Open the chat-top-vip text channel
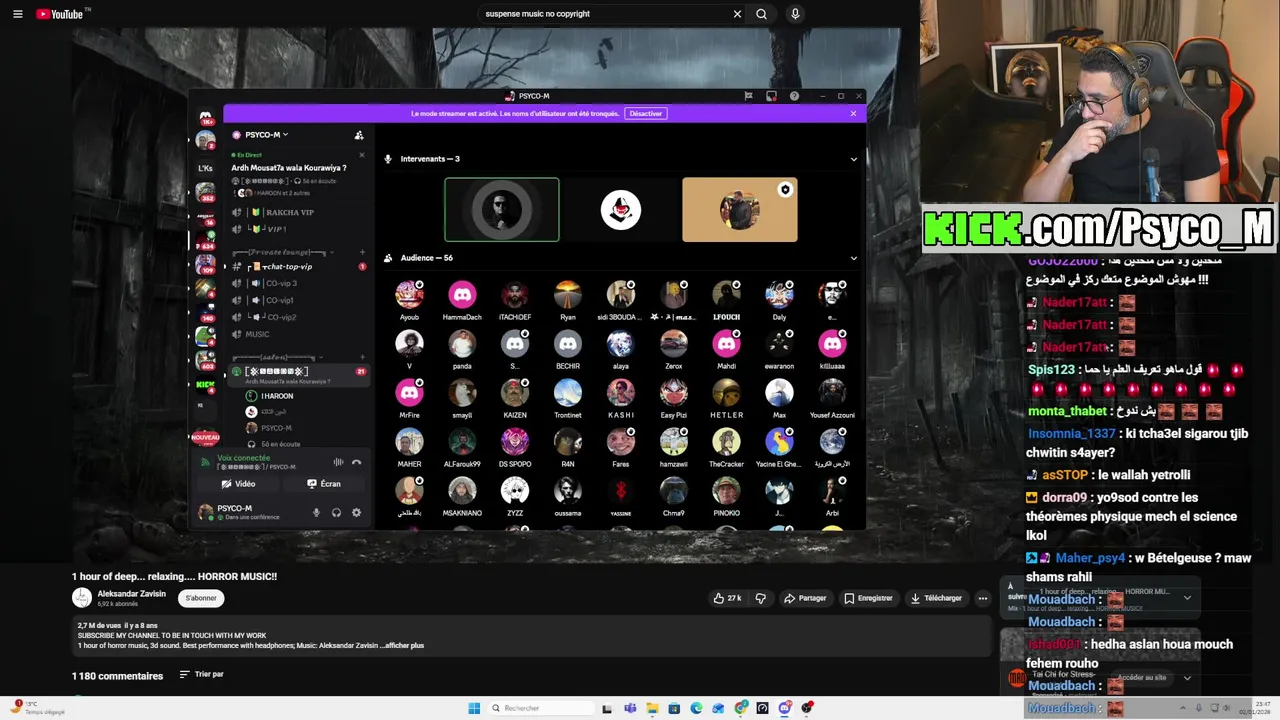 (300, 267)
